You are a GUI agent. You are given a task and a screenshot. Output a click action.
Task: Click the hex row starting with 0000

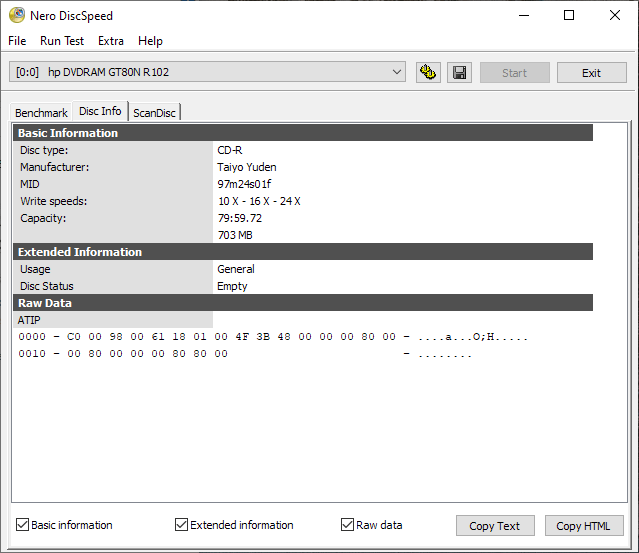[273, 337]
